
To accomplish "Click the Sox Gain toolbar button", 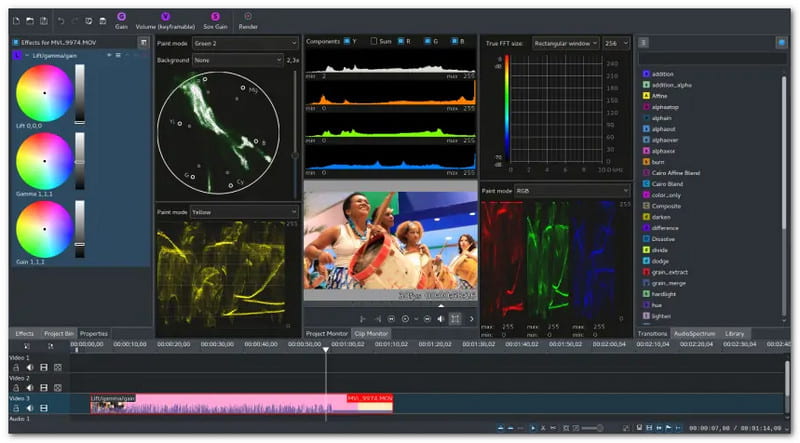I will click(215, 21).
